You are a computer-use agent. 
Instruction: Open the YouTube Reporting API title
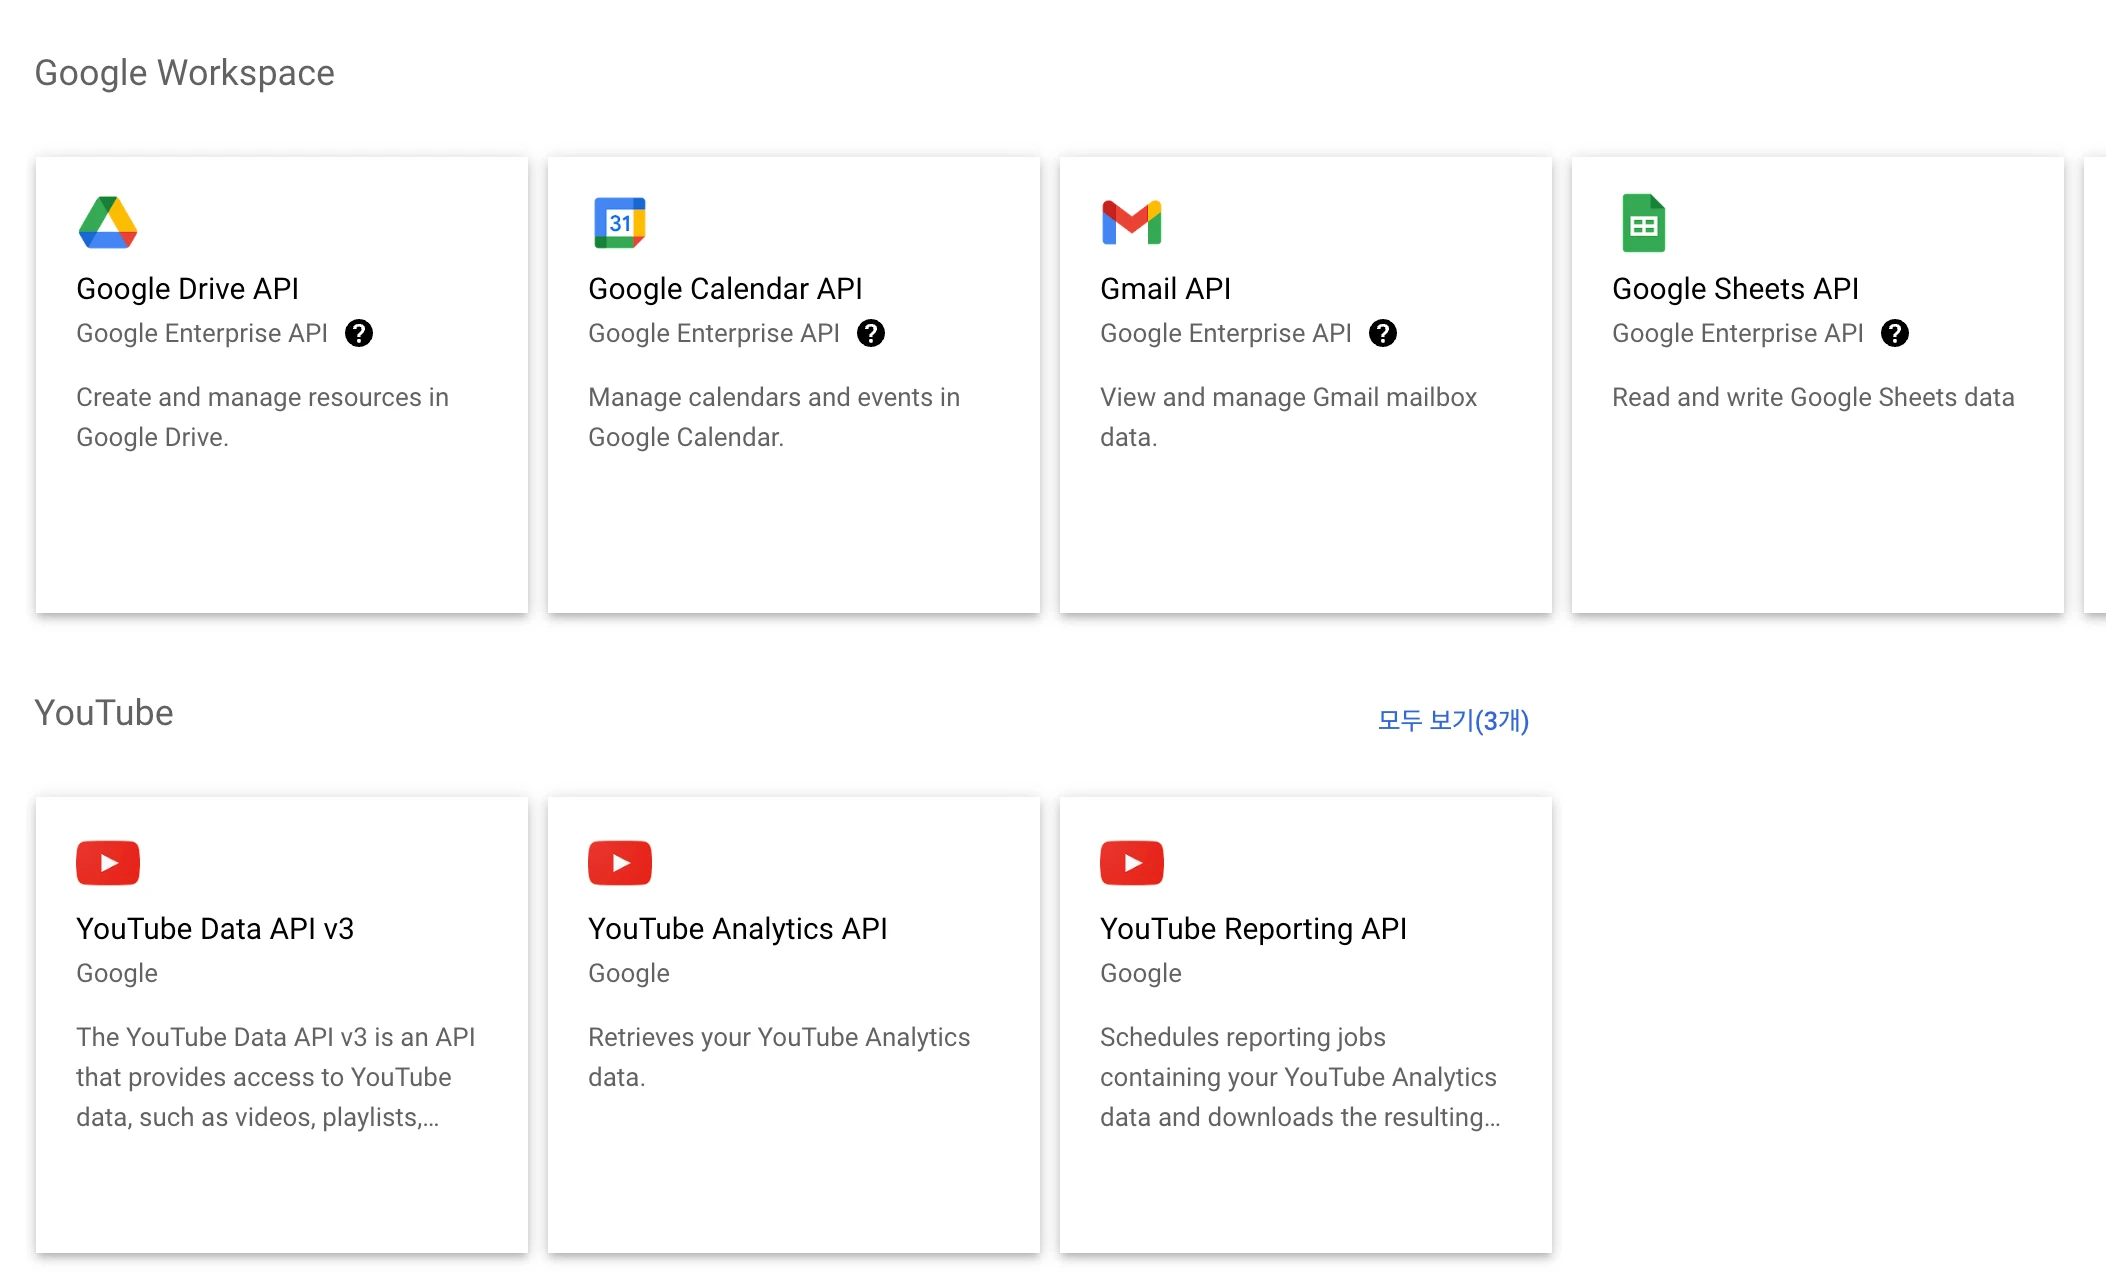click(x=1253, y=929)
